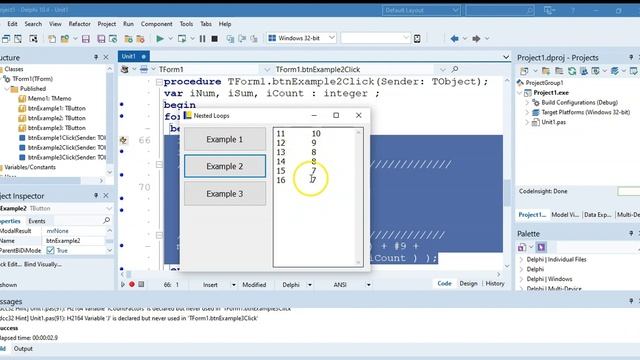
Task: Click the red record macro button in the status bar
Action: 132,284
